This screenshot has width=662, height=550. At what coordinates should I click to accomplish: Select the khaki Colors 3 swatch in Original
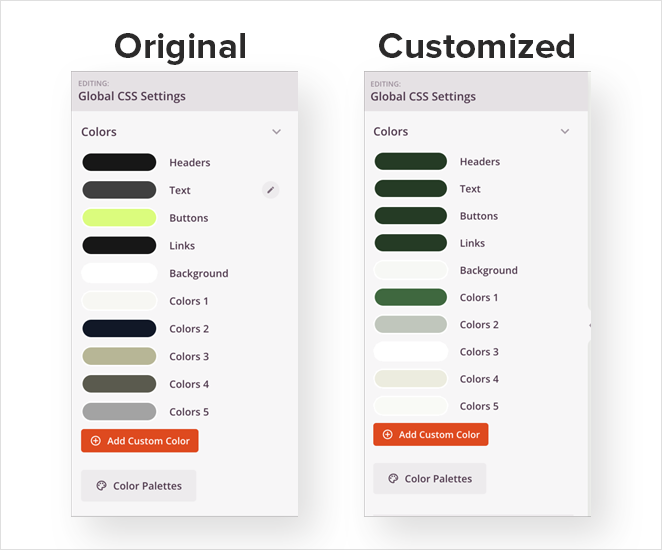(x=119, y=356)
